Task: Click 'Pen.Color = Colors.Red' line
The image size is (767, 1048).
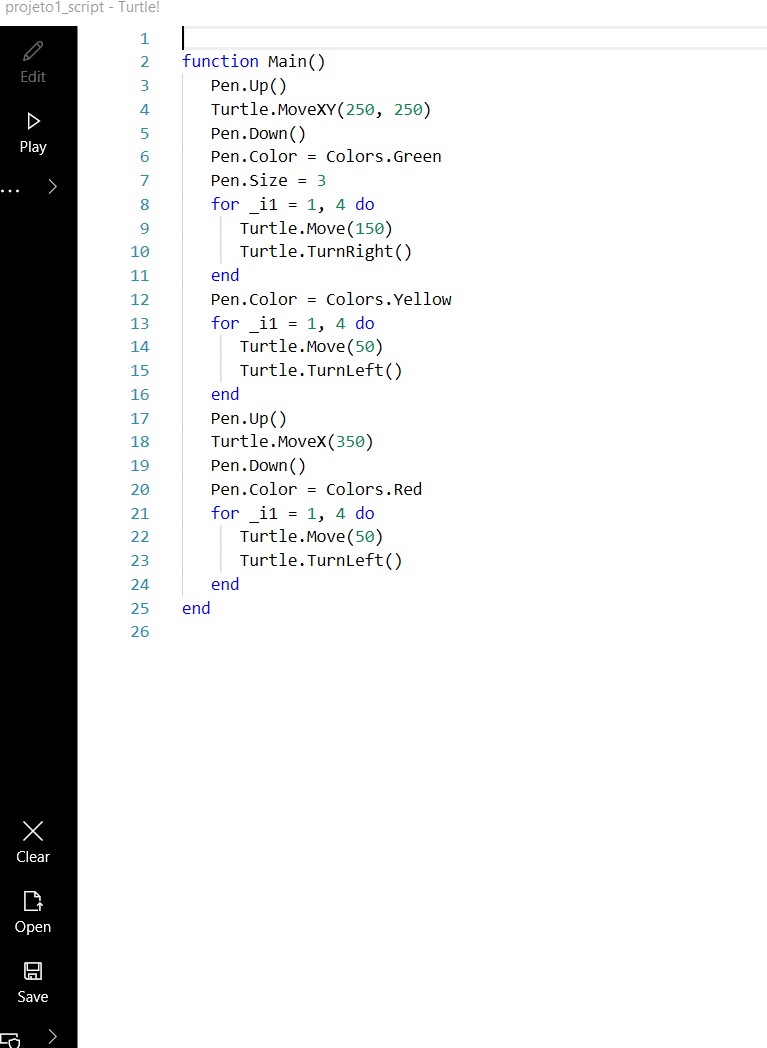Action: [x=316, y=489]
